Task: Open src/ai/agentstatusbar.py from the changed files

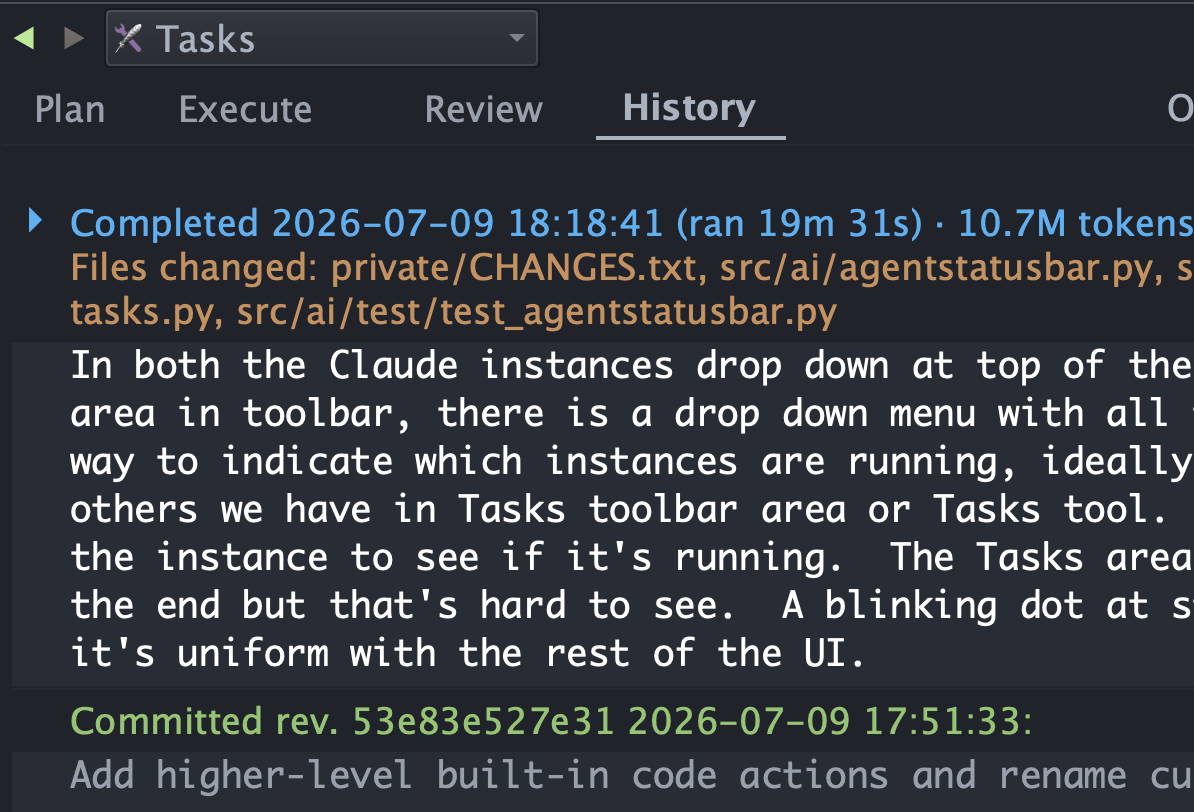Action: [x=941, y=268]
